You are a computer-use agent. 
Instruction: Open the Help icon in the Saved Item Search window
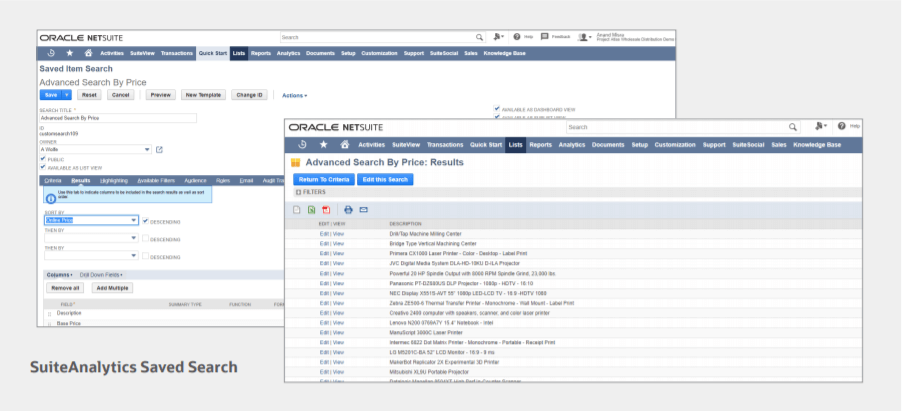point(517,36)
